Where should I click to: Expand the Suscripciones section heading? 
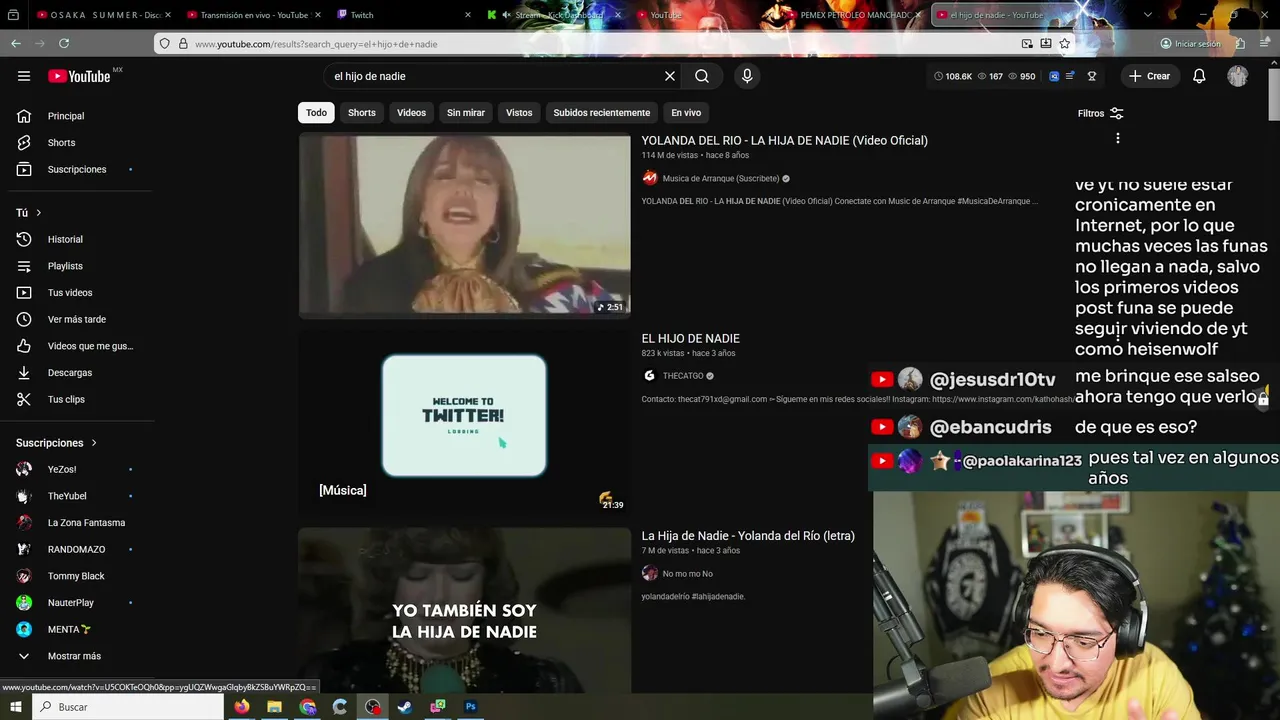(x=57, y=443)
